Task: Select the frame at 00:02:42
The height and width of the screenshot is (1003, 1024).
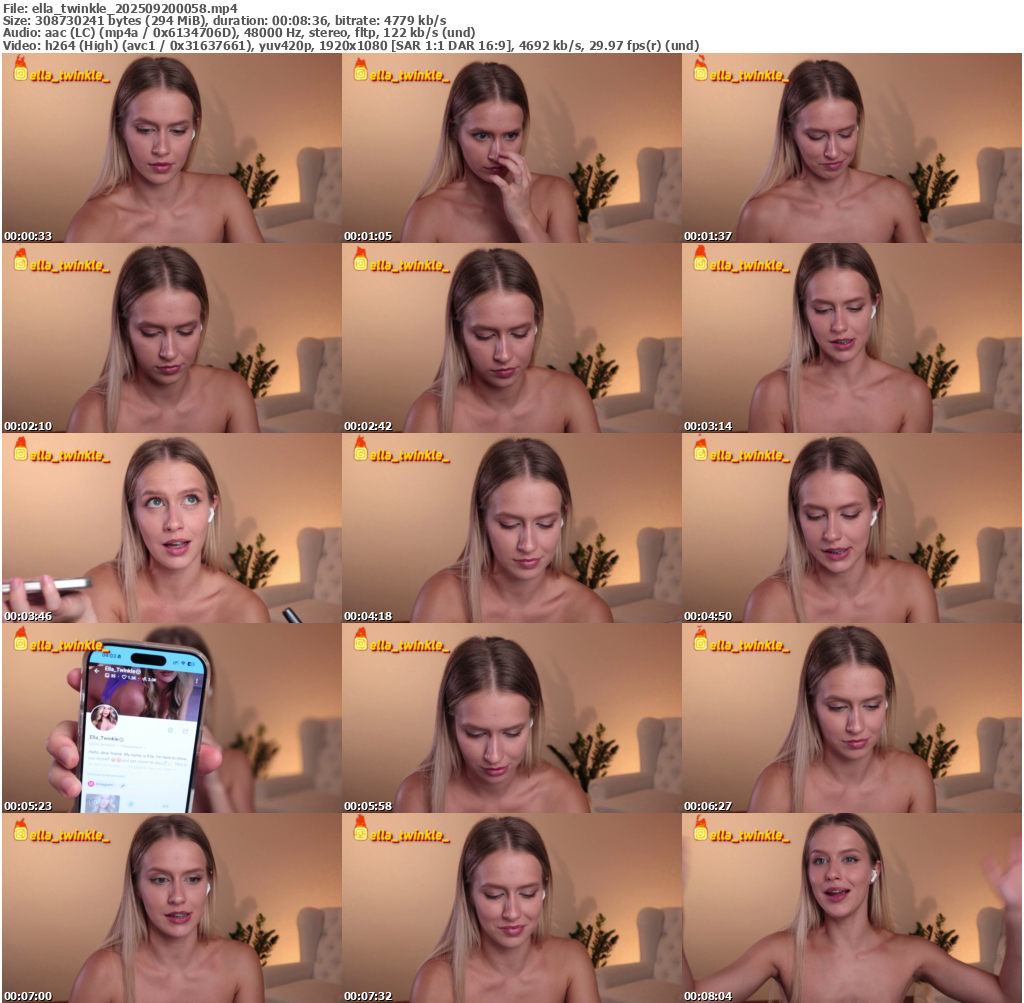Action: (x=512, y=338)
